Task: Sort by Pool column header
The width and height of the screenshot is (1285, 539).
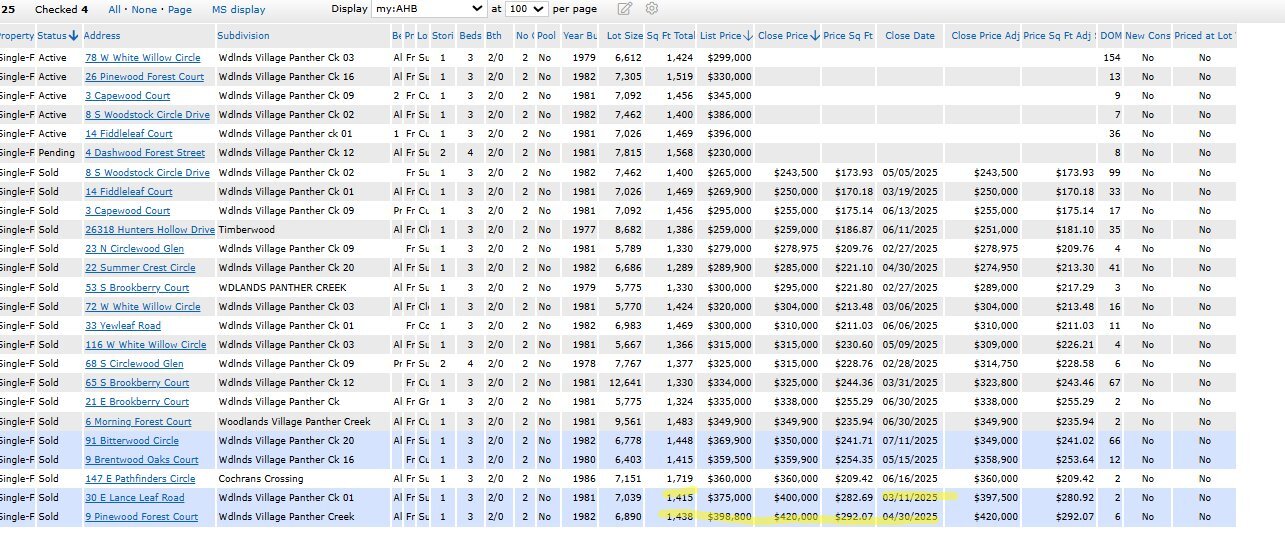Action: pyautogui.click(x=547, y=35)
